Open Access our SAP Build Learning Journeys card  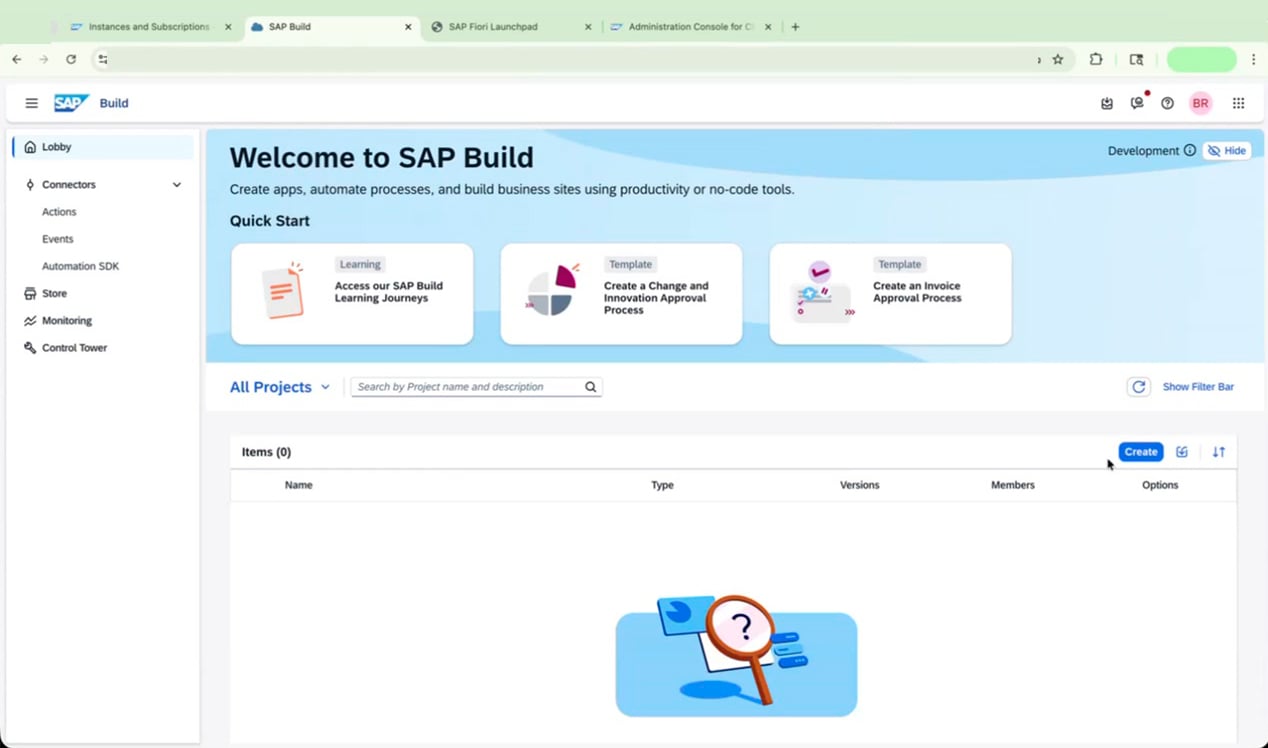point(352,294)
